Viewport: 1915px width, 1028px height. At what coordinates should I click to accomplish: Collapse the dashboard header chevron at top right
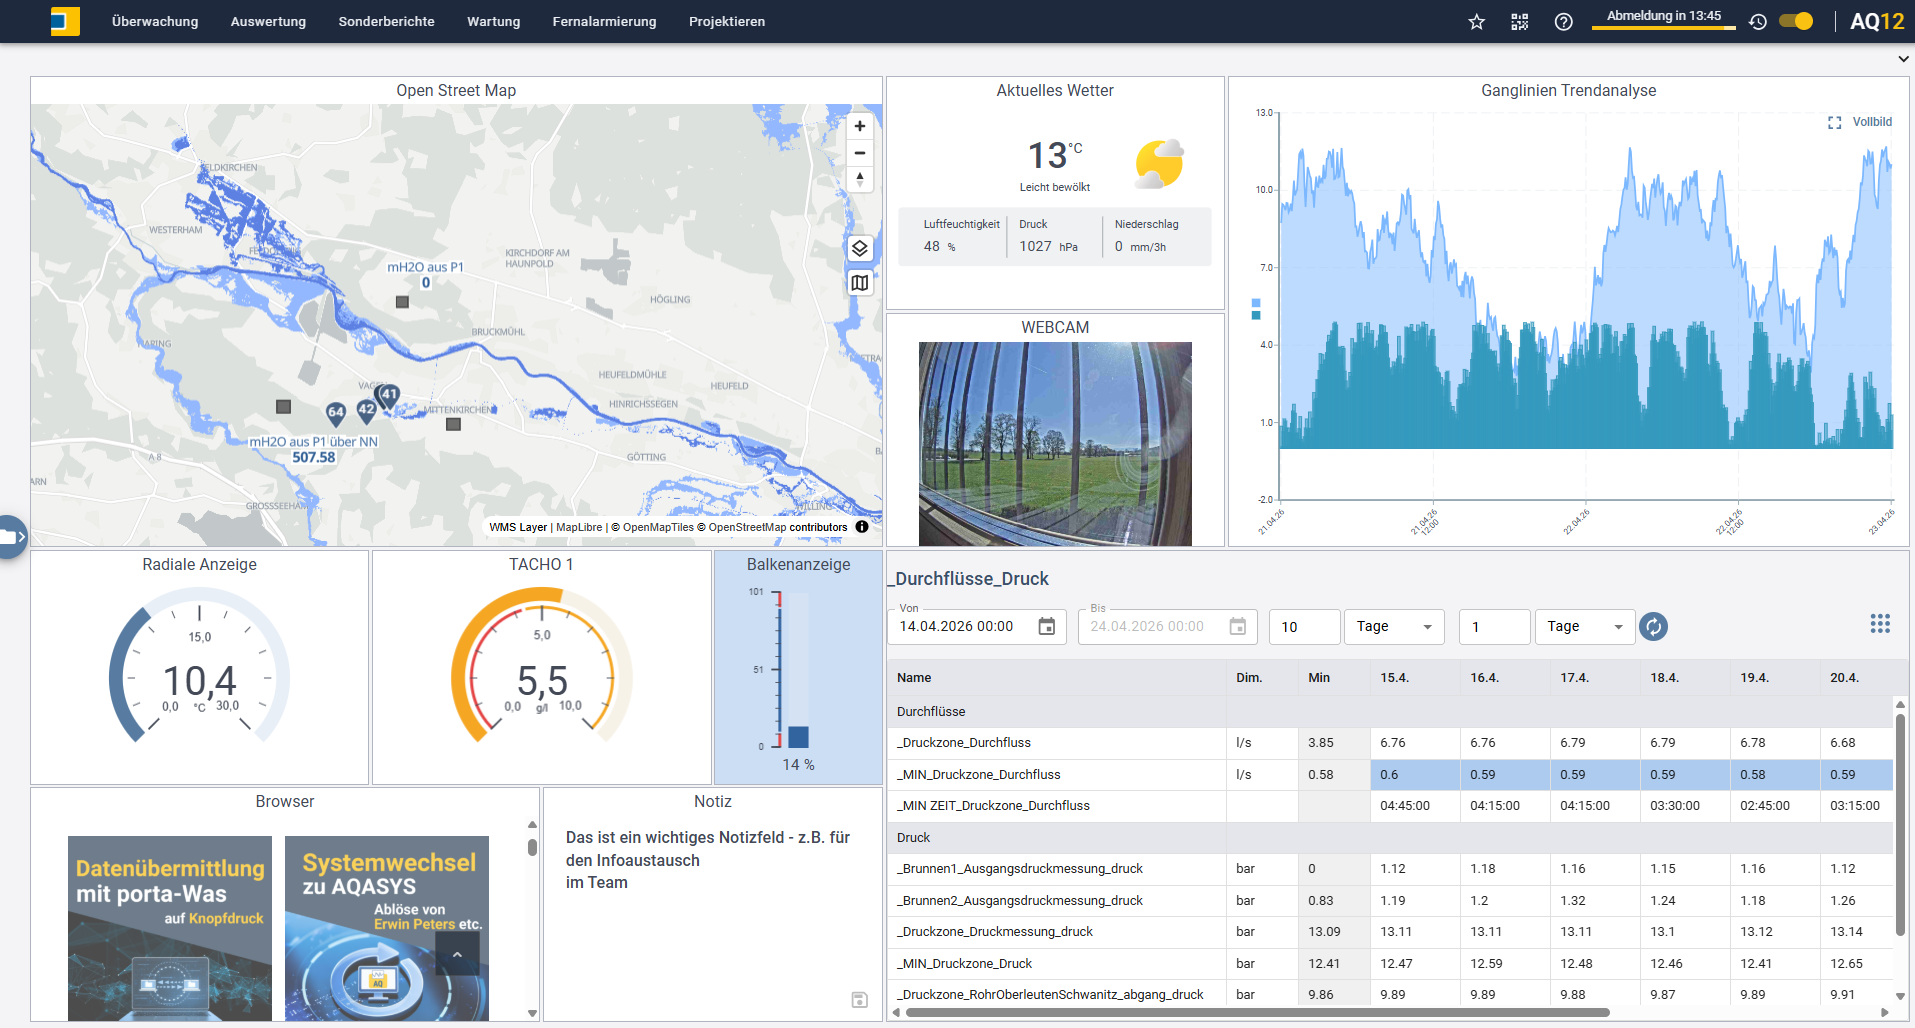point(1903,59)
